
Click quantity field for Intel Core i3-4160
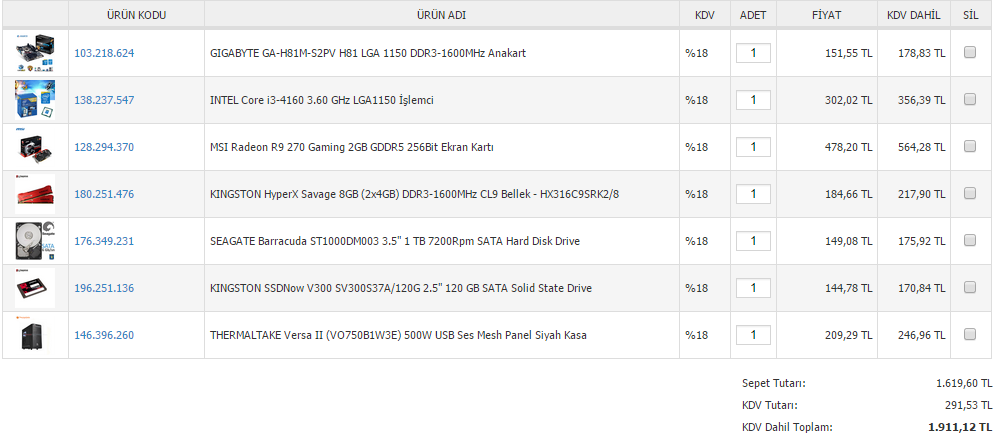point(753,100)
